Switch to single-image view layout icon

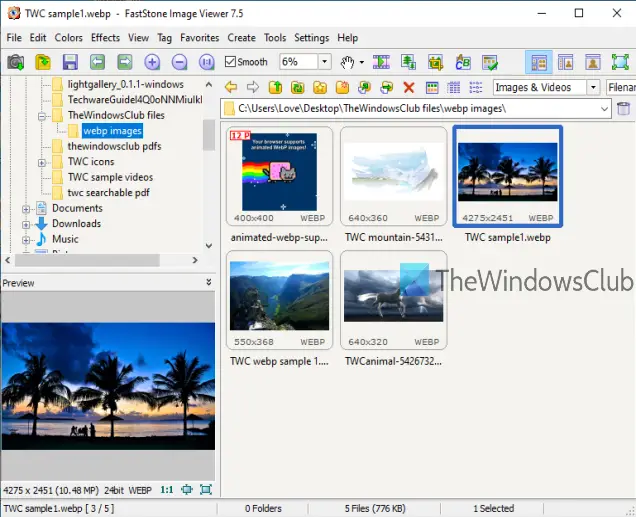593,62
